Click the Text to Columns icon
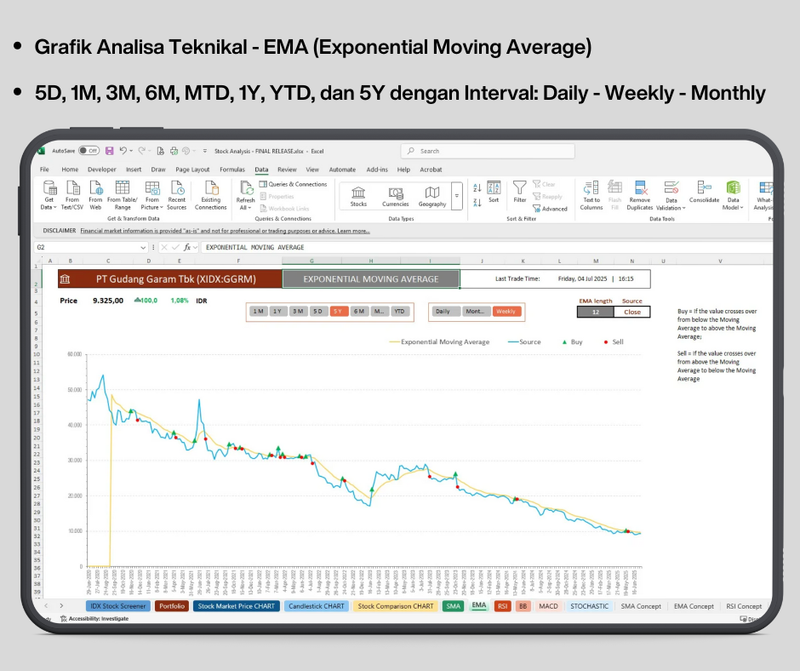The image size is (800, 671). pos(591,195)
